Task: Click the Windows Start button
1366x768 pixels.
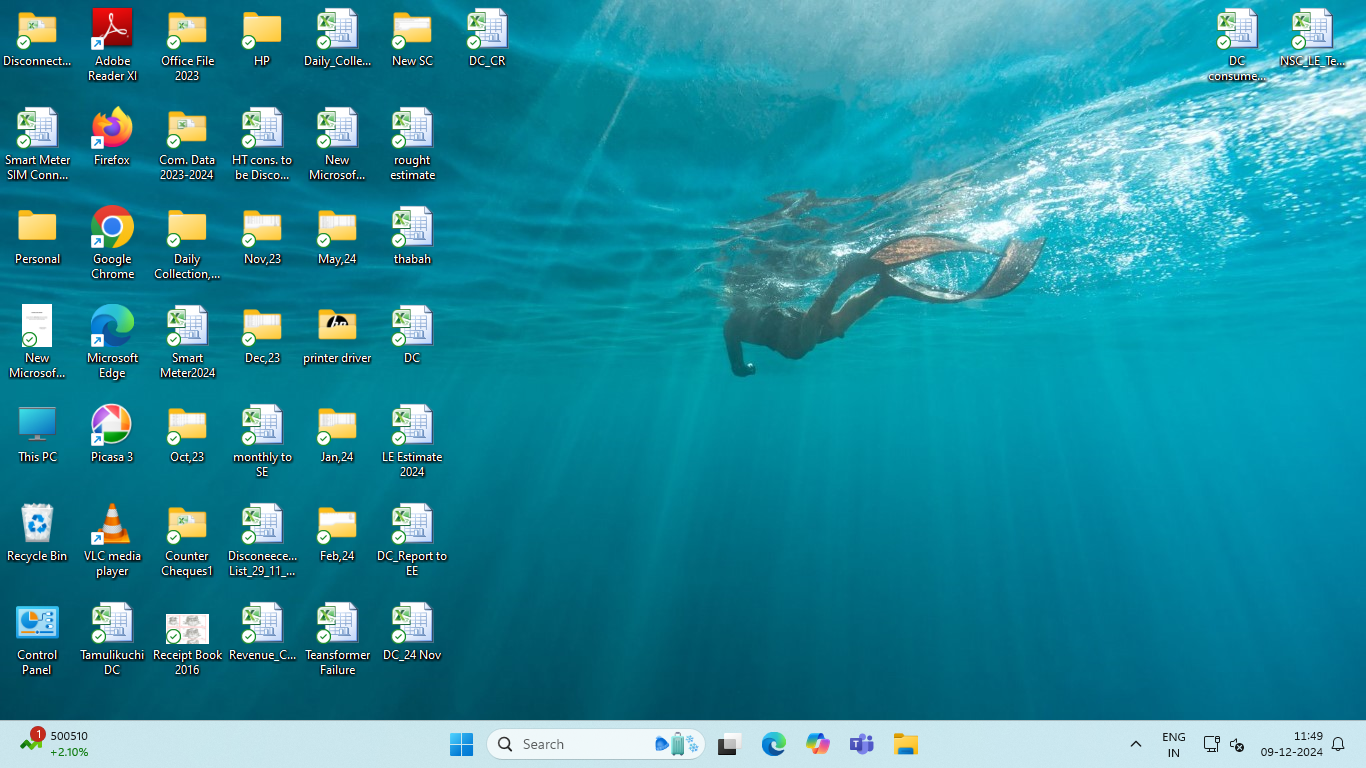Action: 461,744
